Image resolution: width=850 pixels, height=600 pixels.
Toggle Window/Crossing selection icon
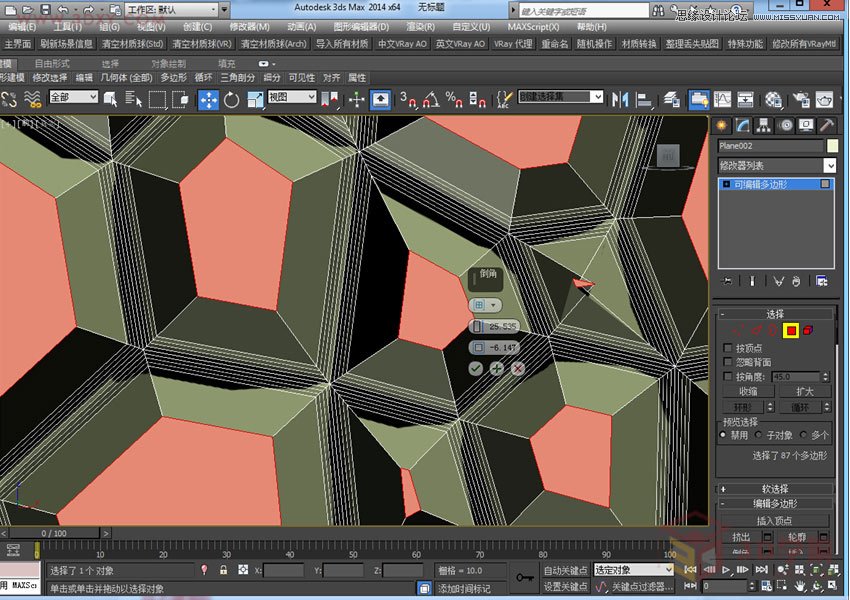180,100
